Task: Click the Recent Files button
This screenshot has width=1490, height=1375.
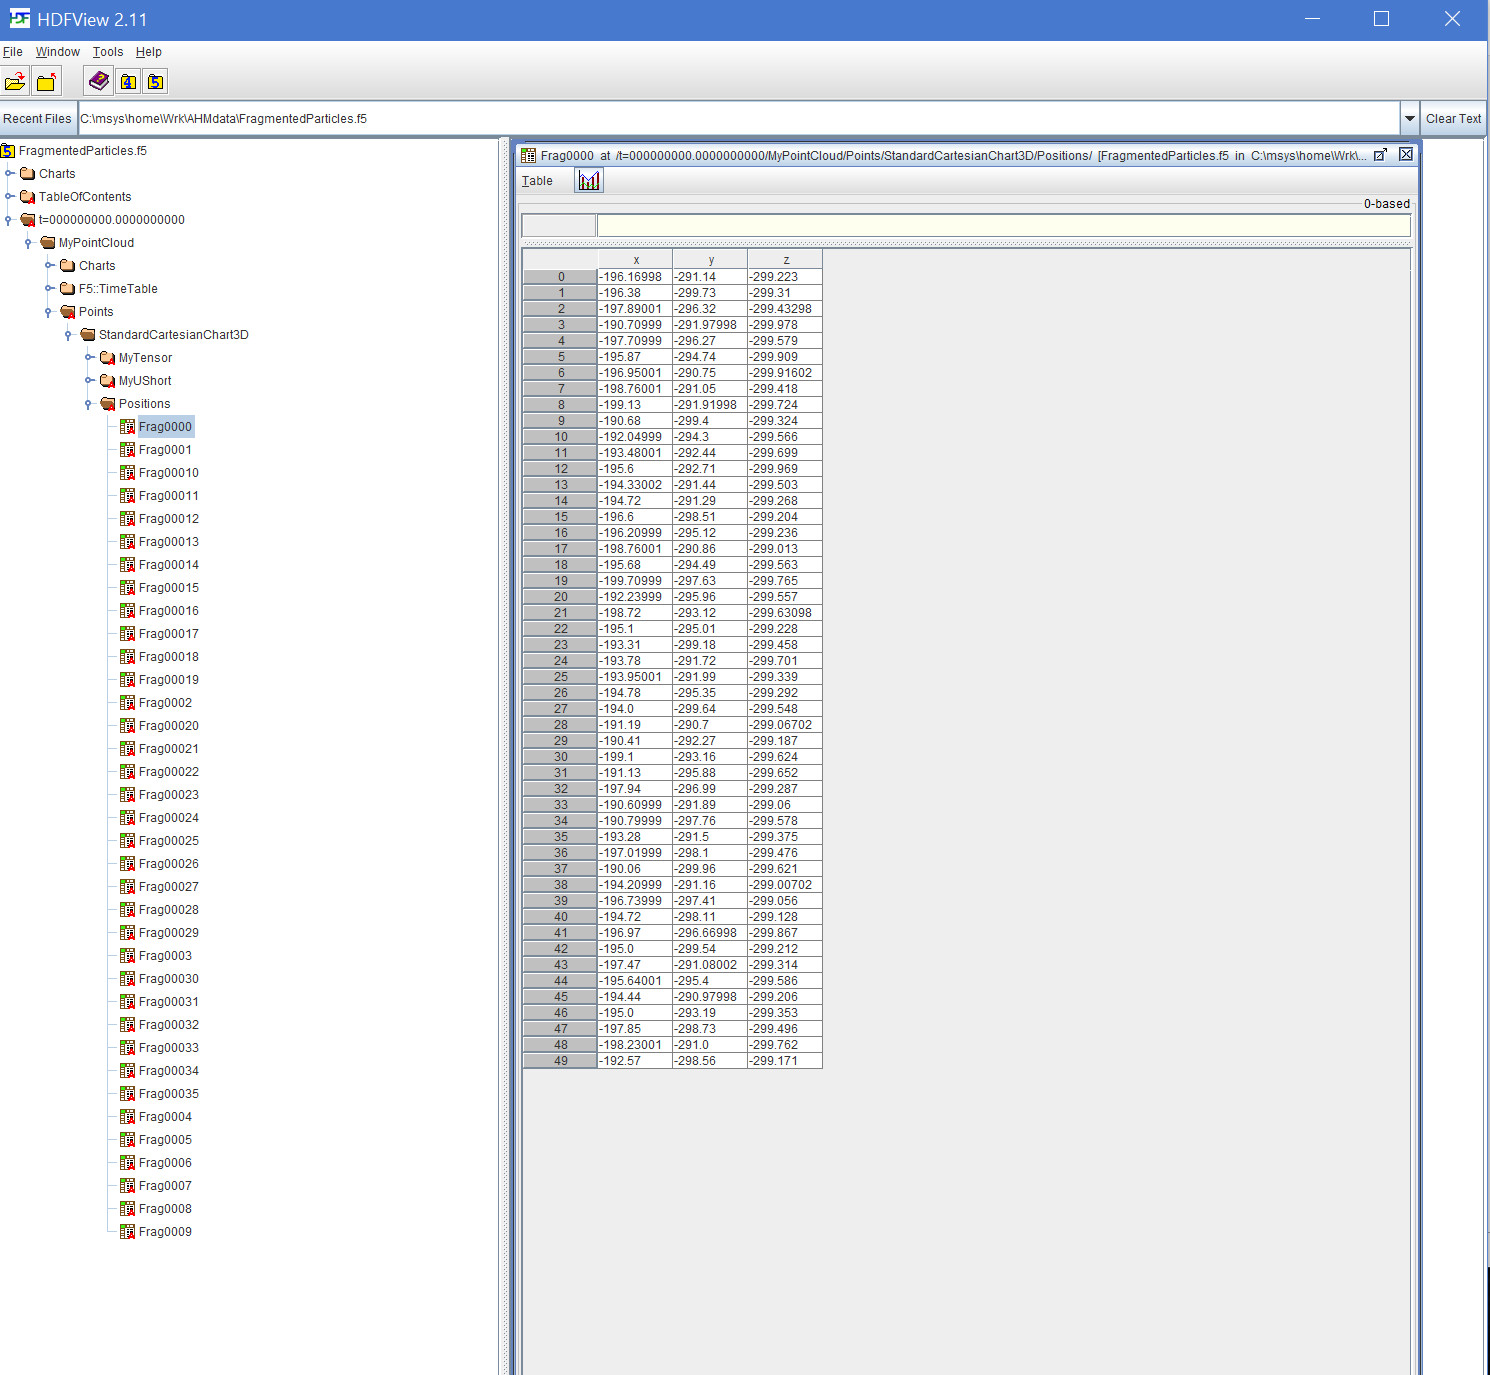Action: [38, 119]
